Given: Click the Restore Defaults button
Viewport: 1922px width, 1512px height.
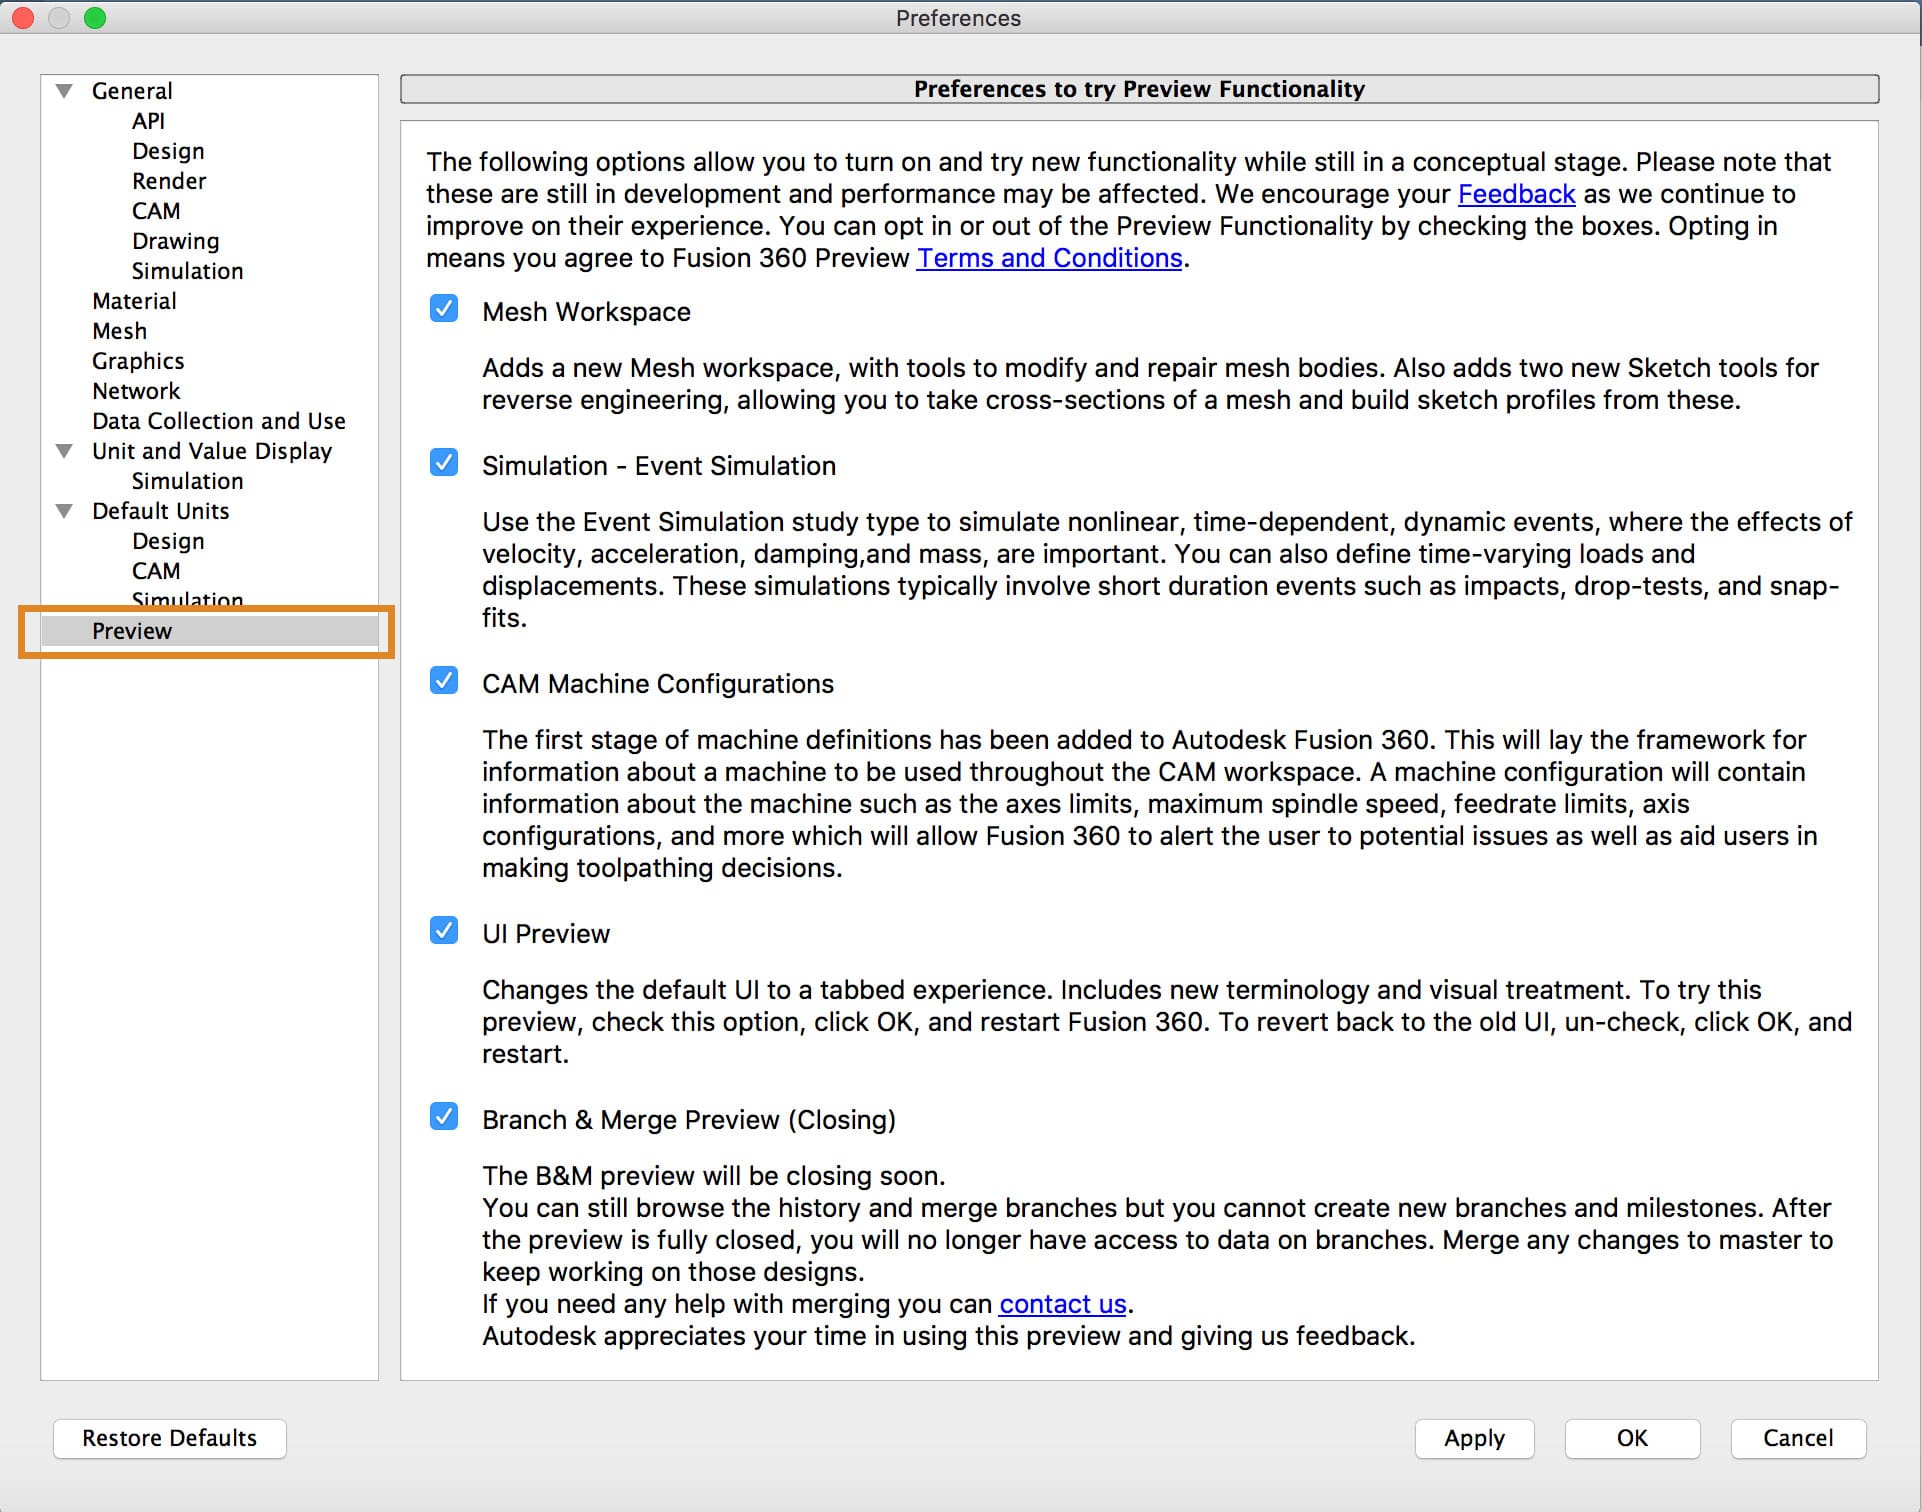Looking at the screenshot, I should (x=170, y=1438).
